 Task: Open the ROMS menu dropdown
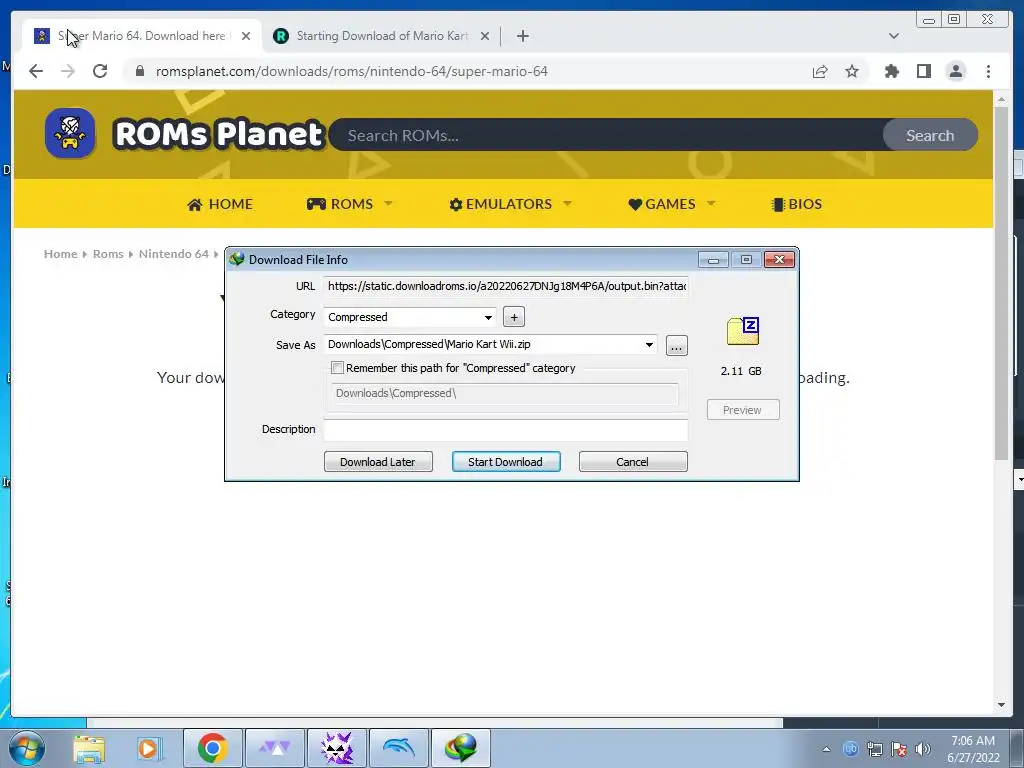point(350,204)
